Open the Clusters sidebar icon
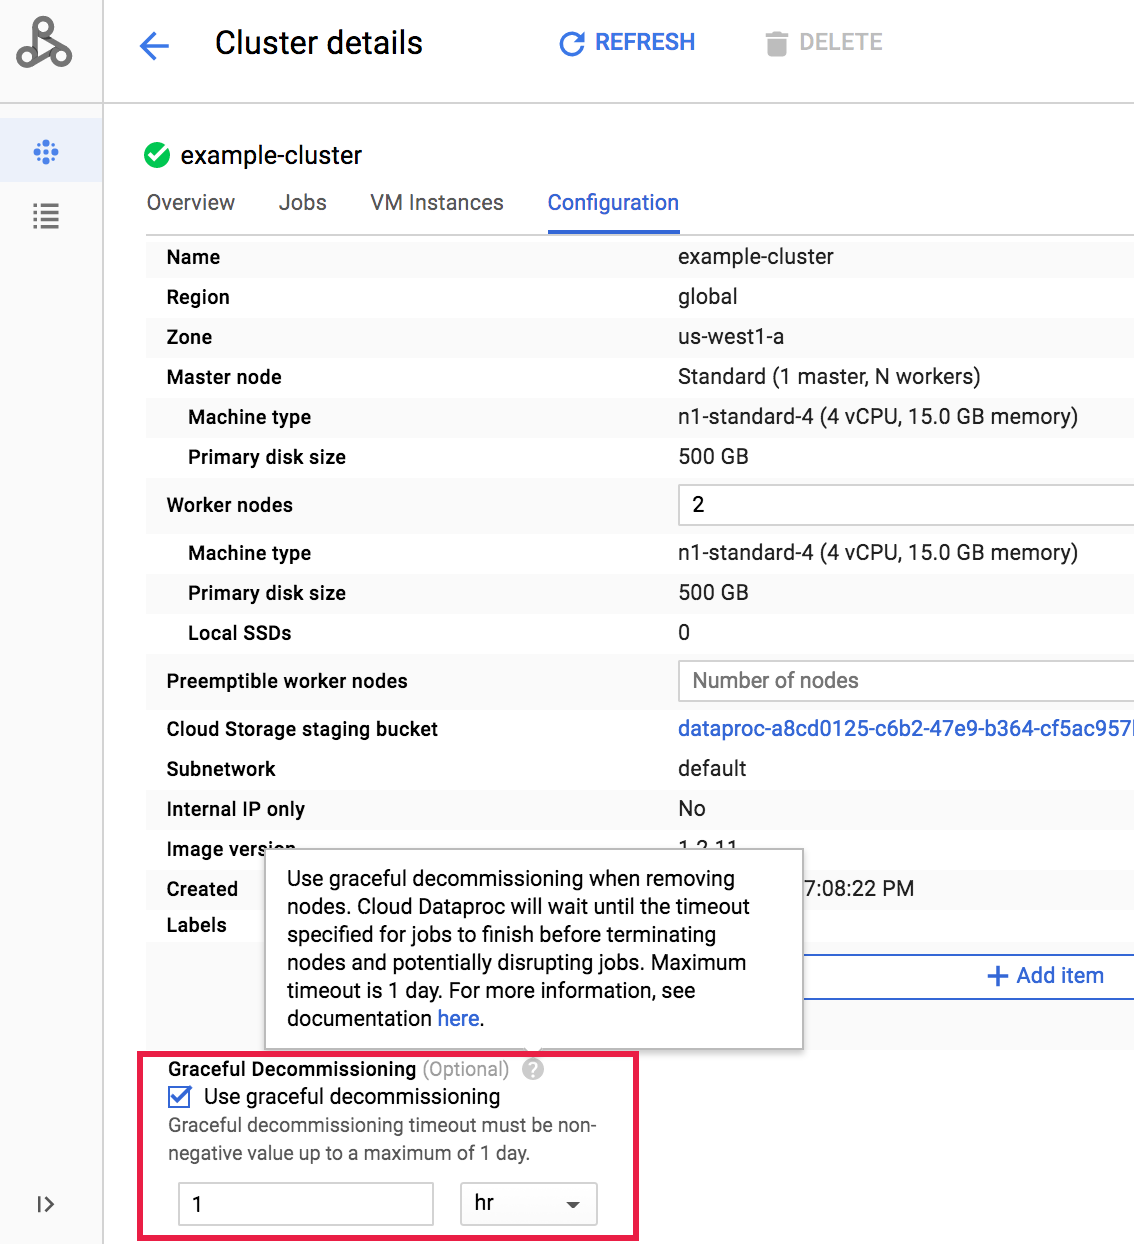This screenshot has height=1244, width=1134. click(46, 152)
